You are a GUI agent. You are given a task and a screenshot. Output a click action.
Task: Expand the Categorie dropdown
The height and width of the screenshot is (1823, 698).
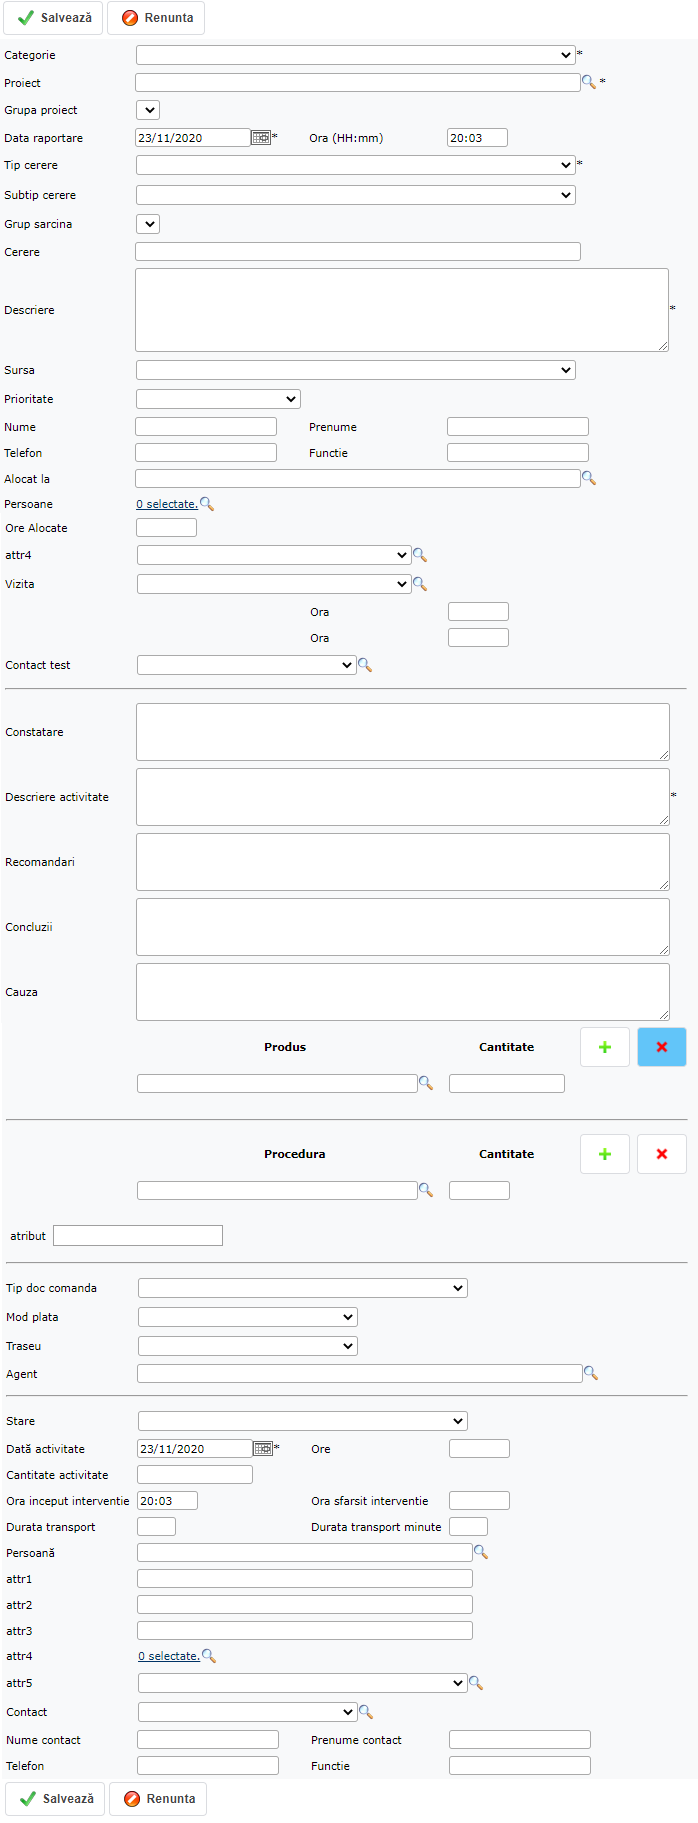(355, 55)
